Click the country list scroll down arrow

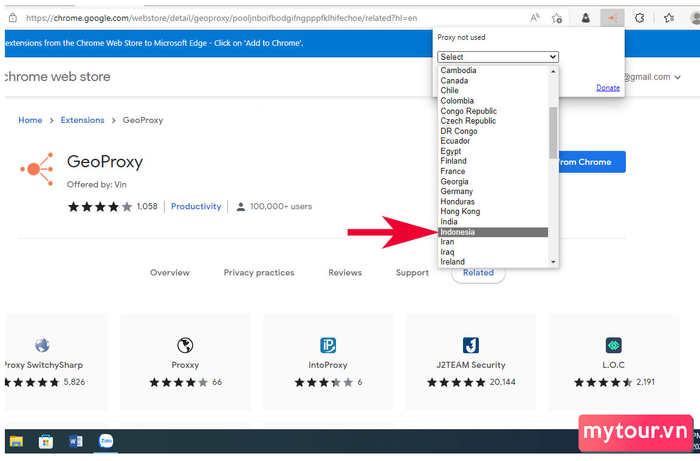(x=553, y=262)
